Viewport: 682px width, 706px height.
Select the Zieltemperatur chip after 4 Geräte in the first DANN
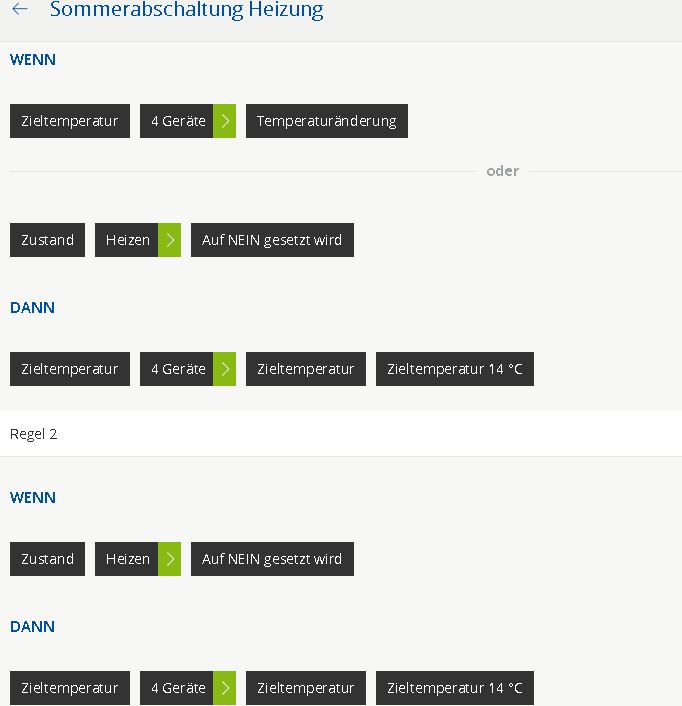(x=306, y=369)
